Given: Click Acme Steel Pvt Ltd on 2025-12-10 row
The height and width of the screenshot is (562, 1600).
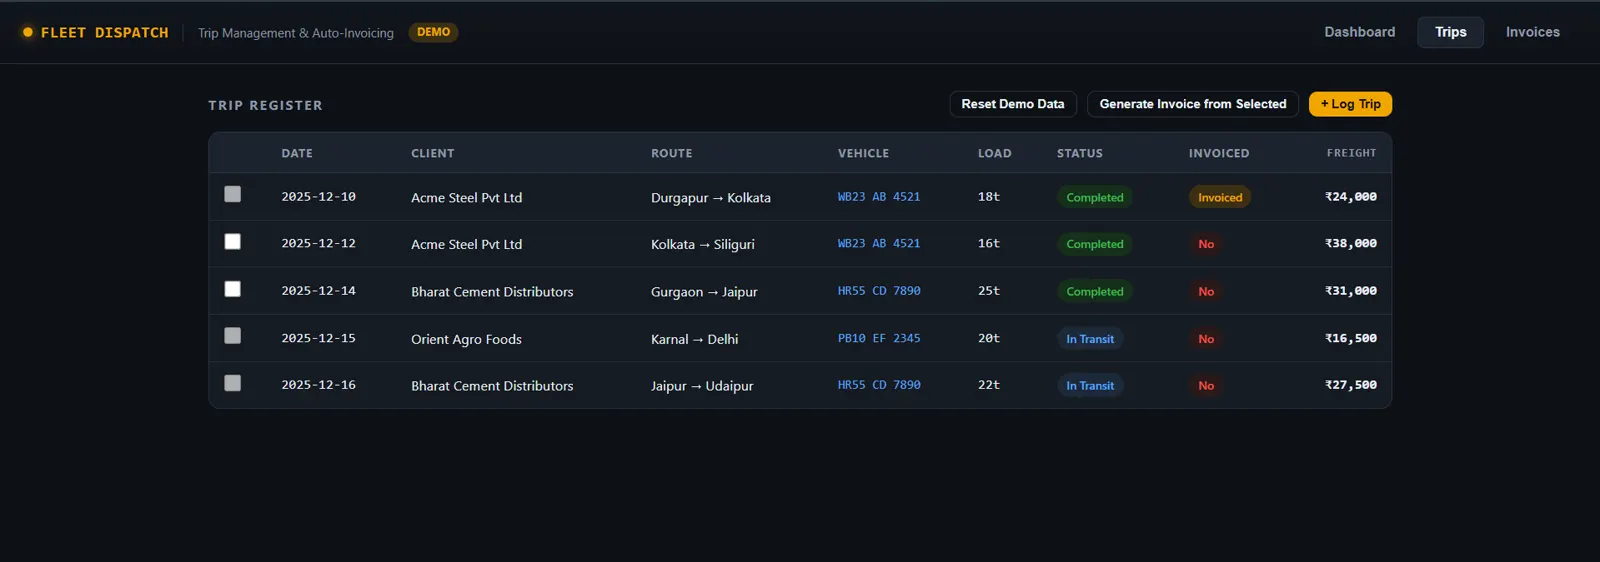Looking at the screenshot, I should (x=466, y=197).
